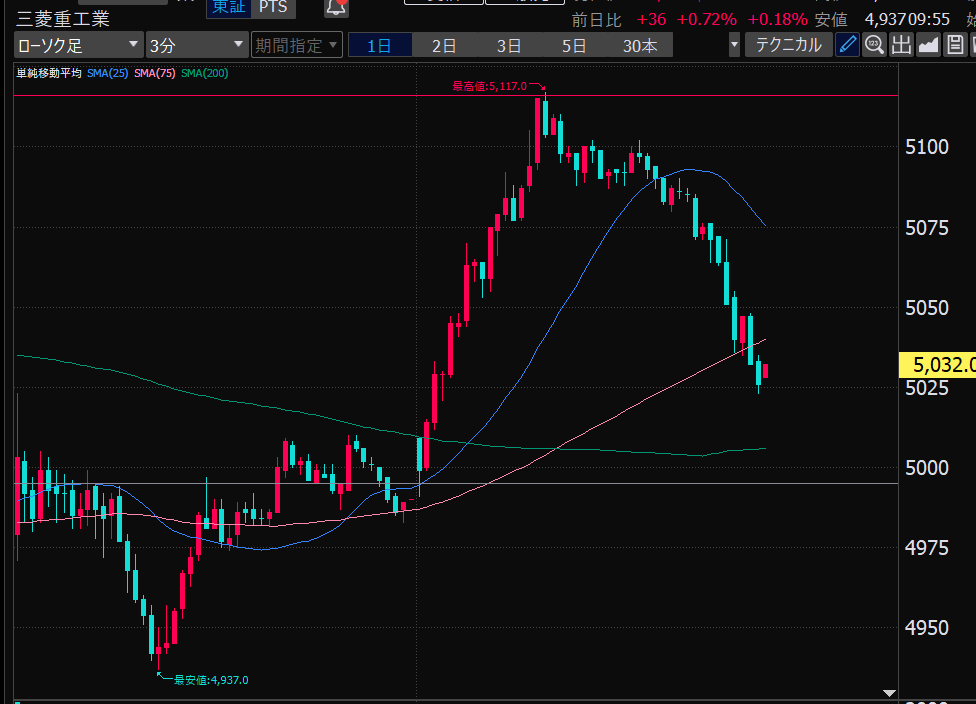Select the 2日 range tab

pos(444,45)
